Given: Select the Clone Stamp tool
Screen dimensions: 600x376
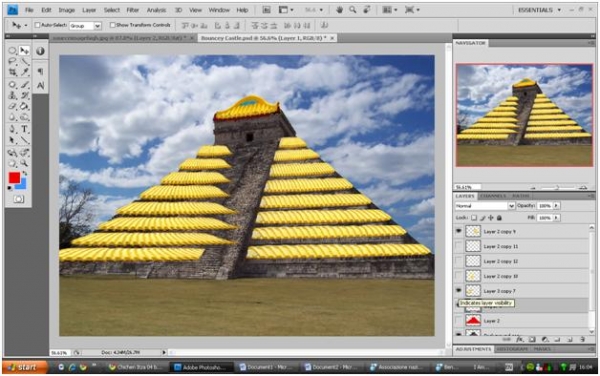Looking at the screenshot, I should [12, 95].
